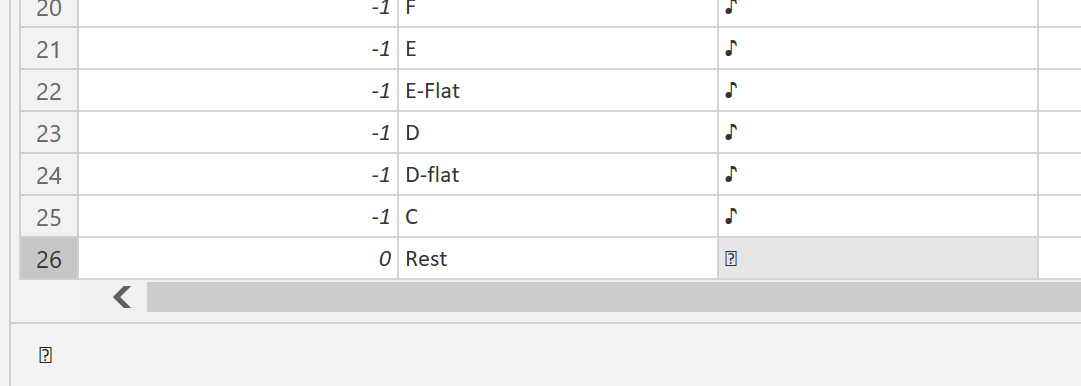The width and height of the screenshot is (1081, 386).
Task: Click the music note icon in row 21
Action: 731,48
